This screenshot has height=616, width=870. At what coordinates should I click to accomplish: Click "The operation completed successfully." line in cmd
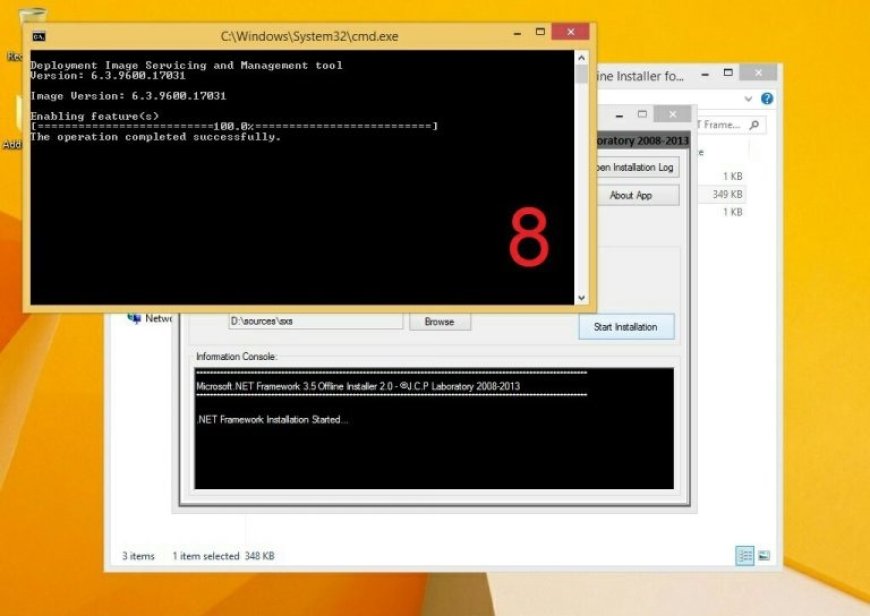tap(155, 137)
